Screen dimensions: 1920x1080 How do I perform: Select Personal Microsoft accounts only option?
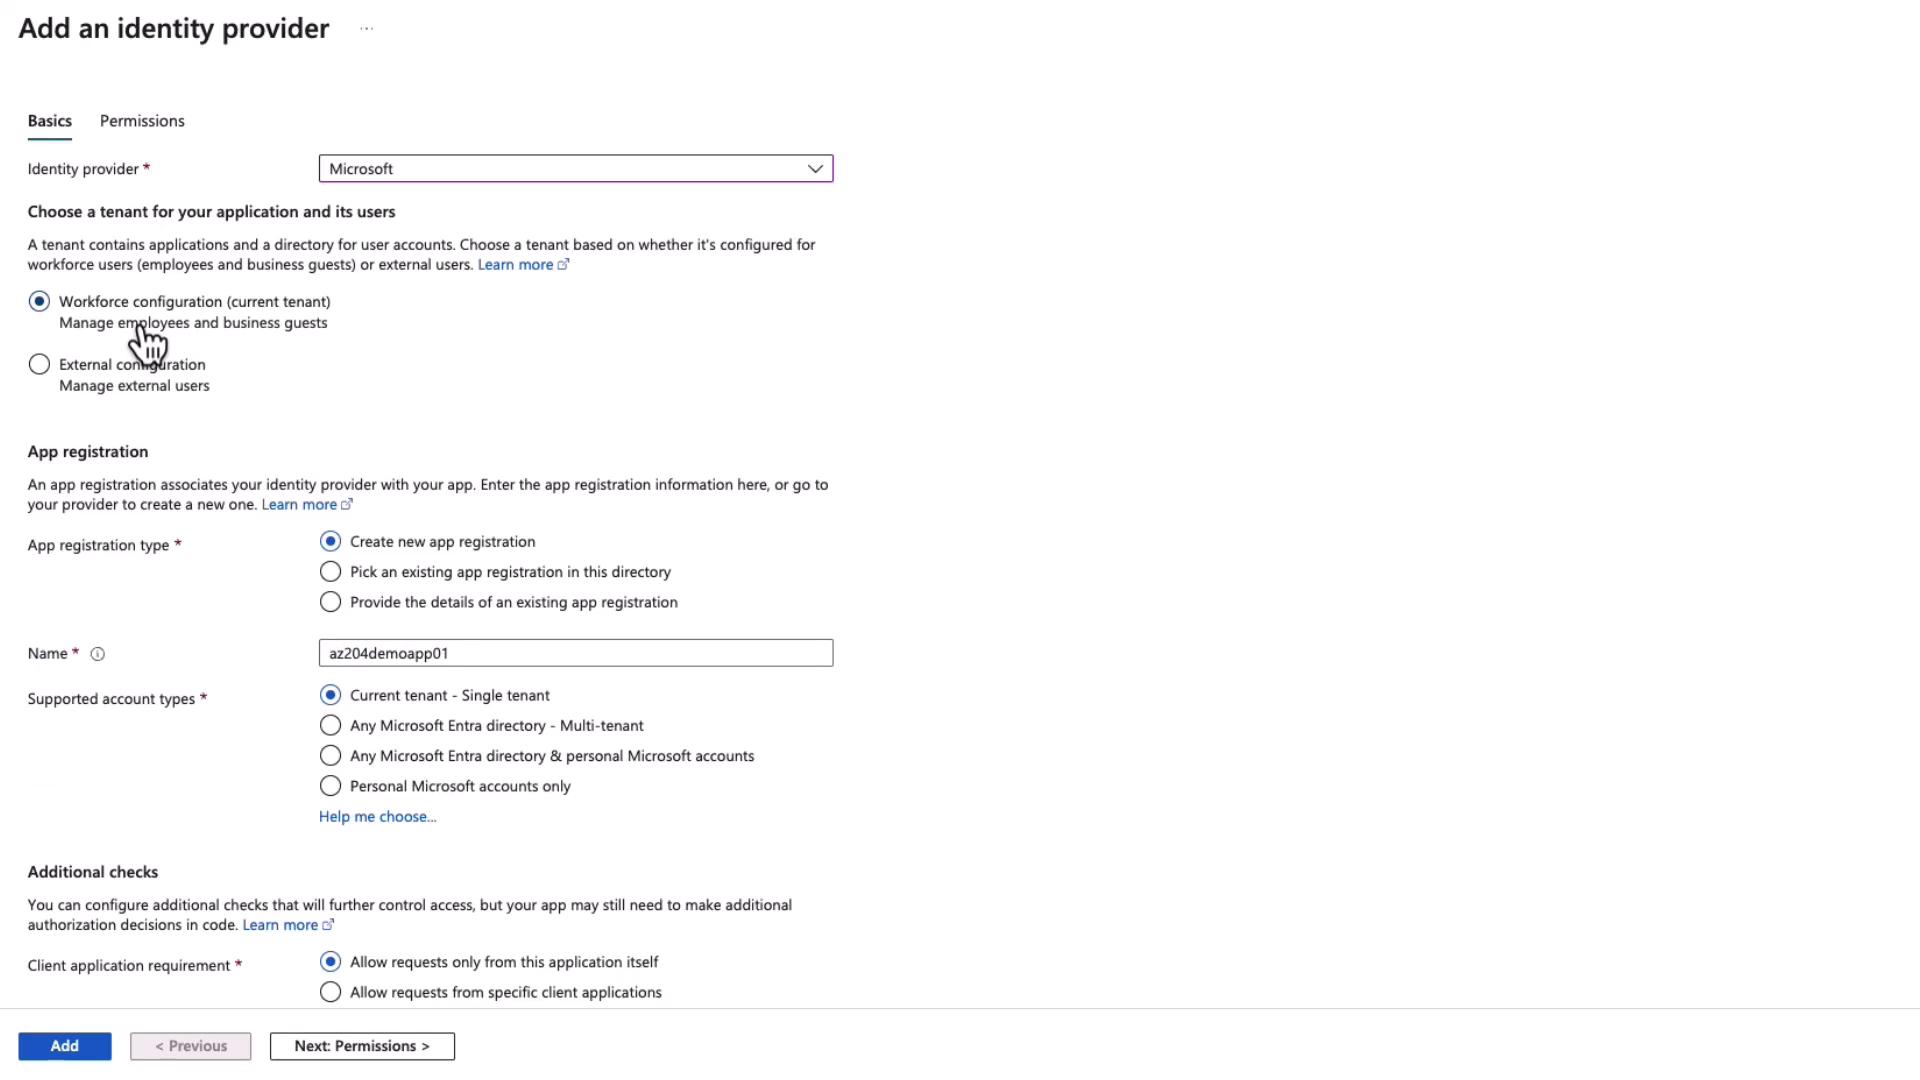330,786
